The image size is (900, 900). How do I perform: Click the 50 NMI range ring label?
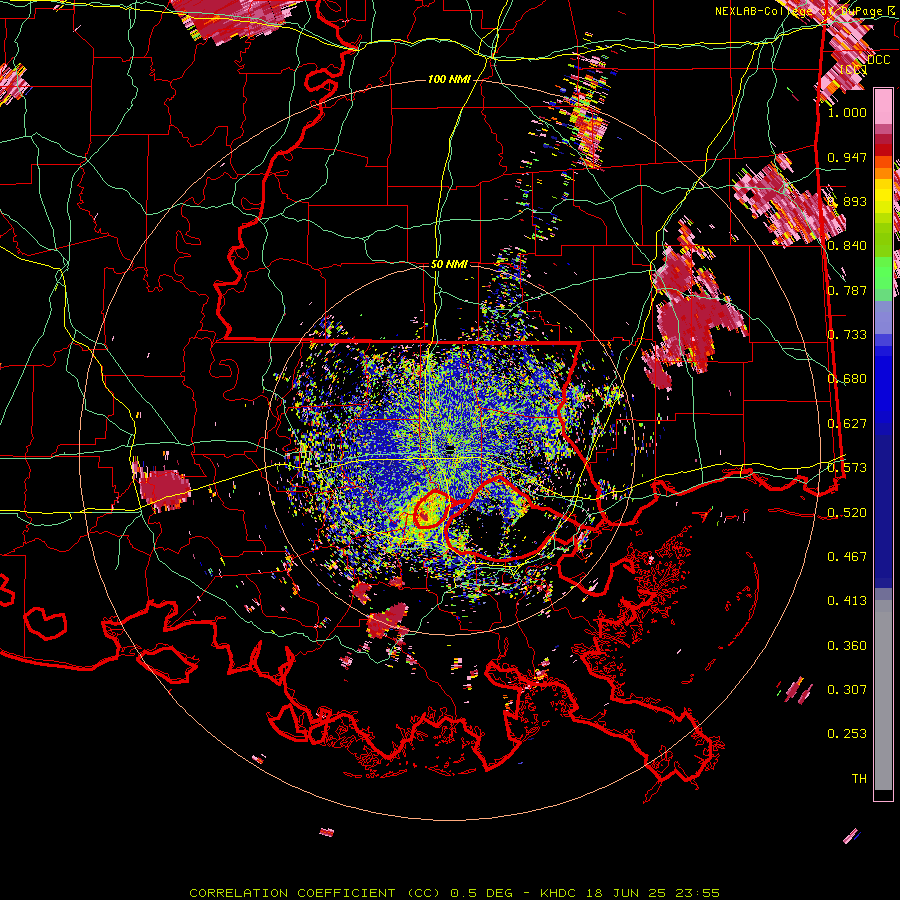pos(449,264)
